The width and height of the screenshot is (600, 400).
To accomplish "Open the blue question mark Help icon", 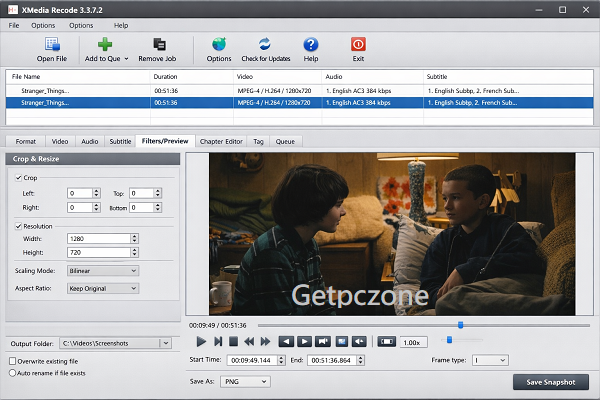I will coord(311,44).
